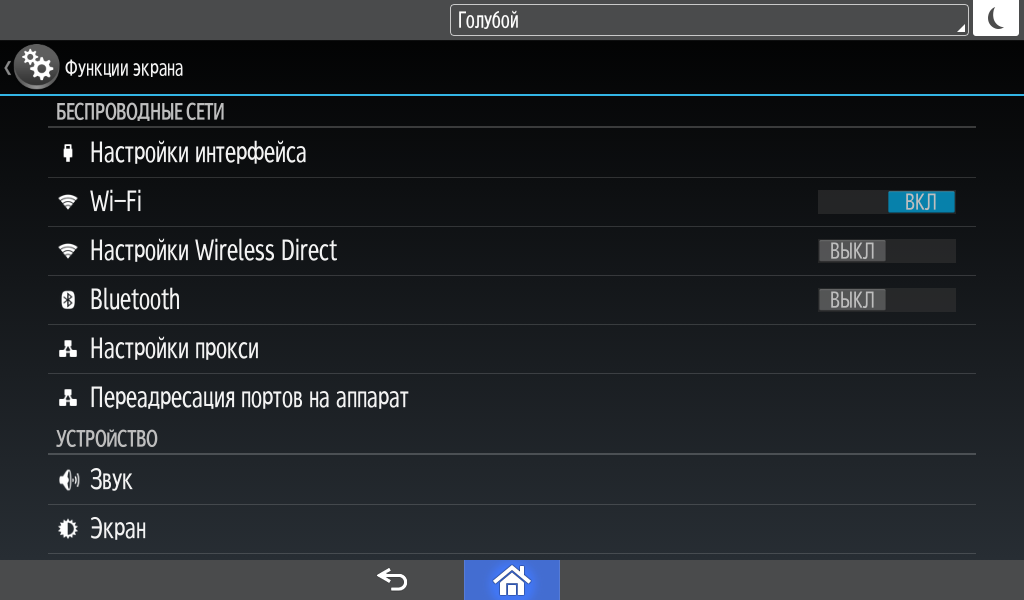The height and width of the screenshot is (600, 1024).
Task: Click the Wi-Fi signal icon
Action: click(x=68, y=202)
